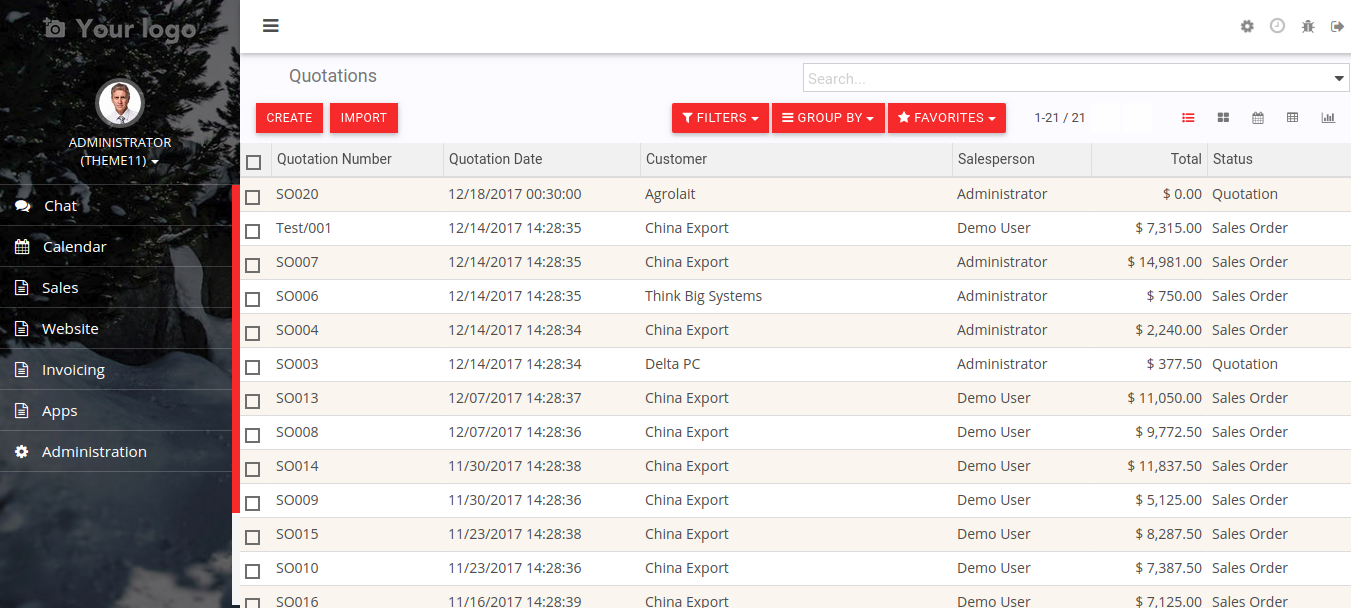Click the 12/18/2017 00:30:00 date cell
Viewport: 1351px width, 608px height.
542,194
